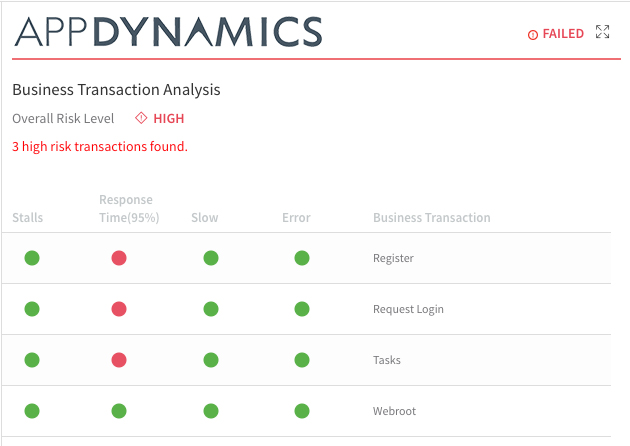Select the Tasks business transaction

(386, 360)
